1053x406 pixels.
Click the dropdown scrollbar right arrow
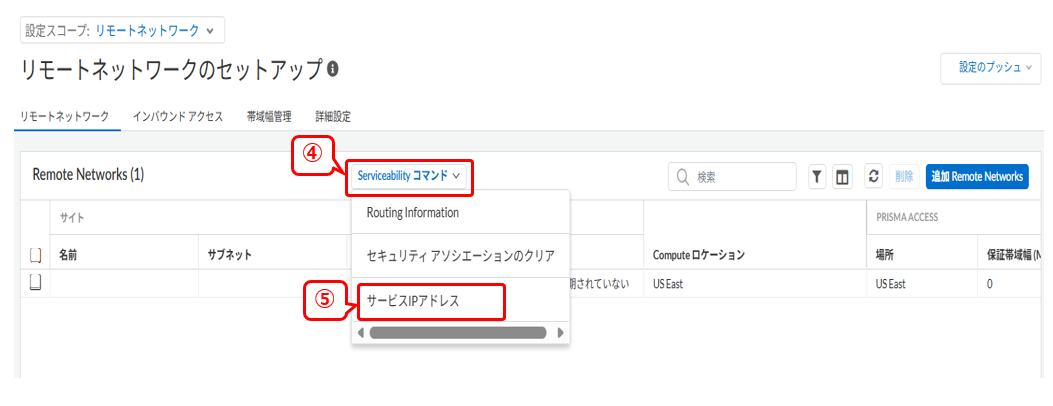tap(561, 333)
